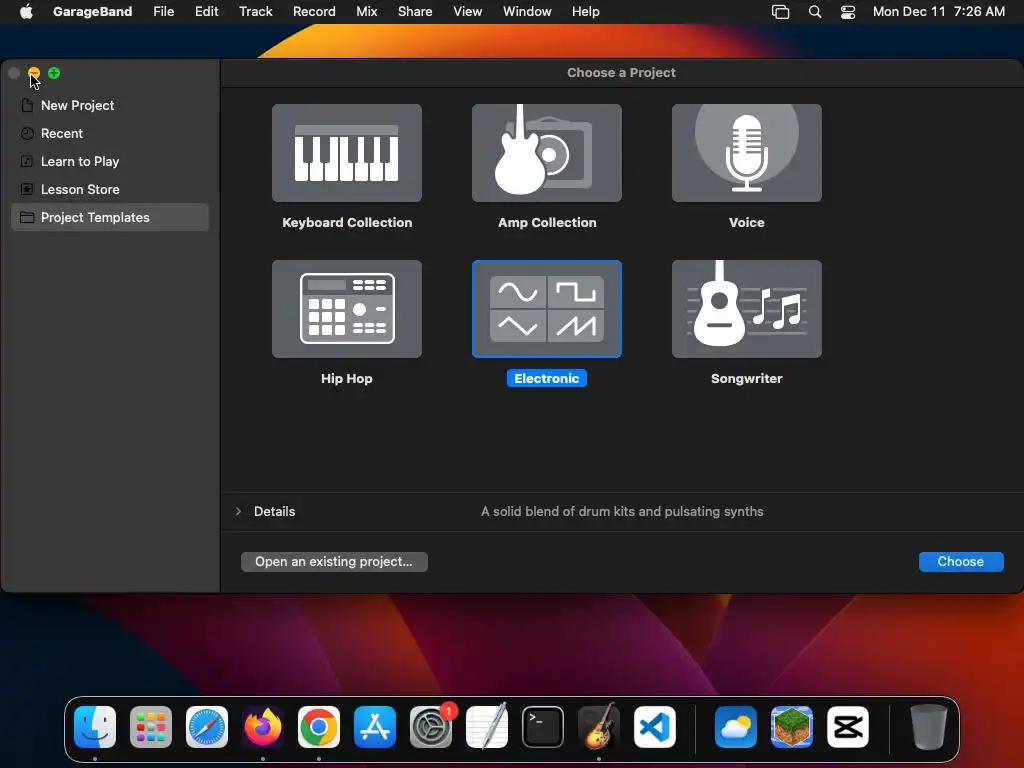Open the Weather app from the Dock
Viewport: 1024px width, 768px height.
[735, 727]
